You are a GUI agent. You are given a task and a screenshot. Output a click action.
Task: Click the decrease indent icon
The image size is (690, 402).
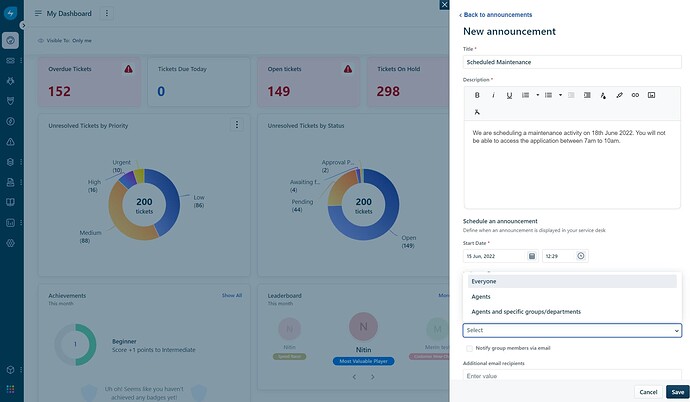point(571,95)
